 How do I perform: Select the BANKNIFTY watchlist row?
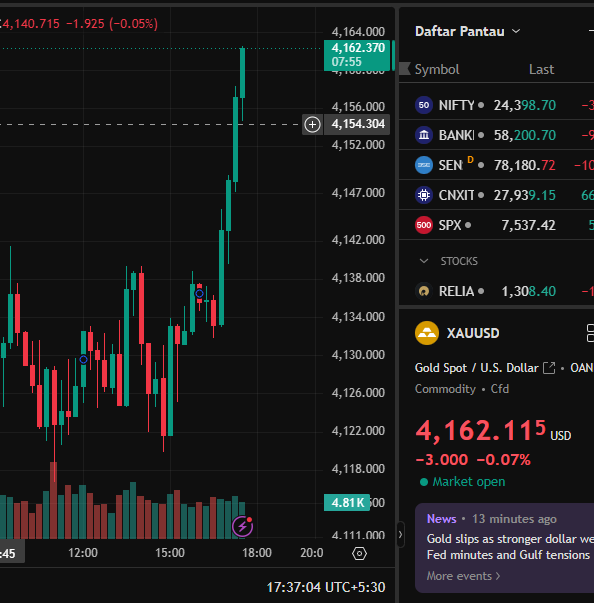[496, 135]
